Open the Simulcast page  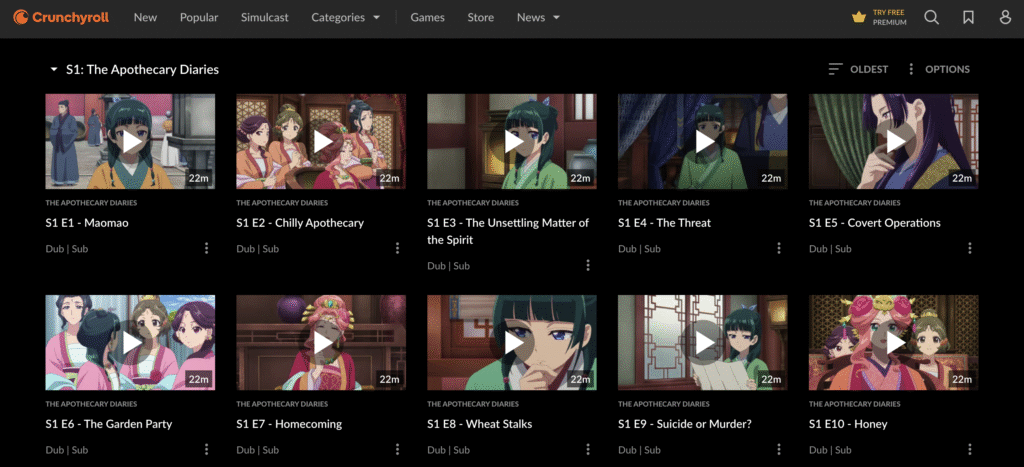[x=264, y=18]
